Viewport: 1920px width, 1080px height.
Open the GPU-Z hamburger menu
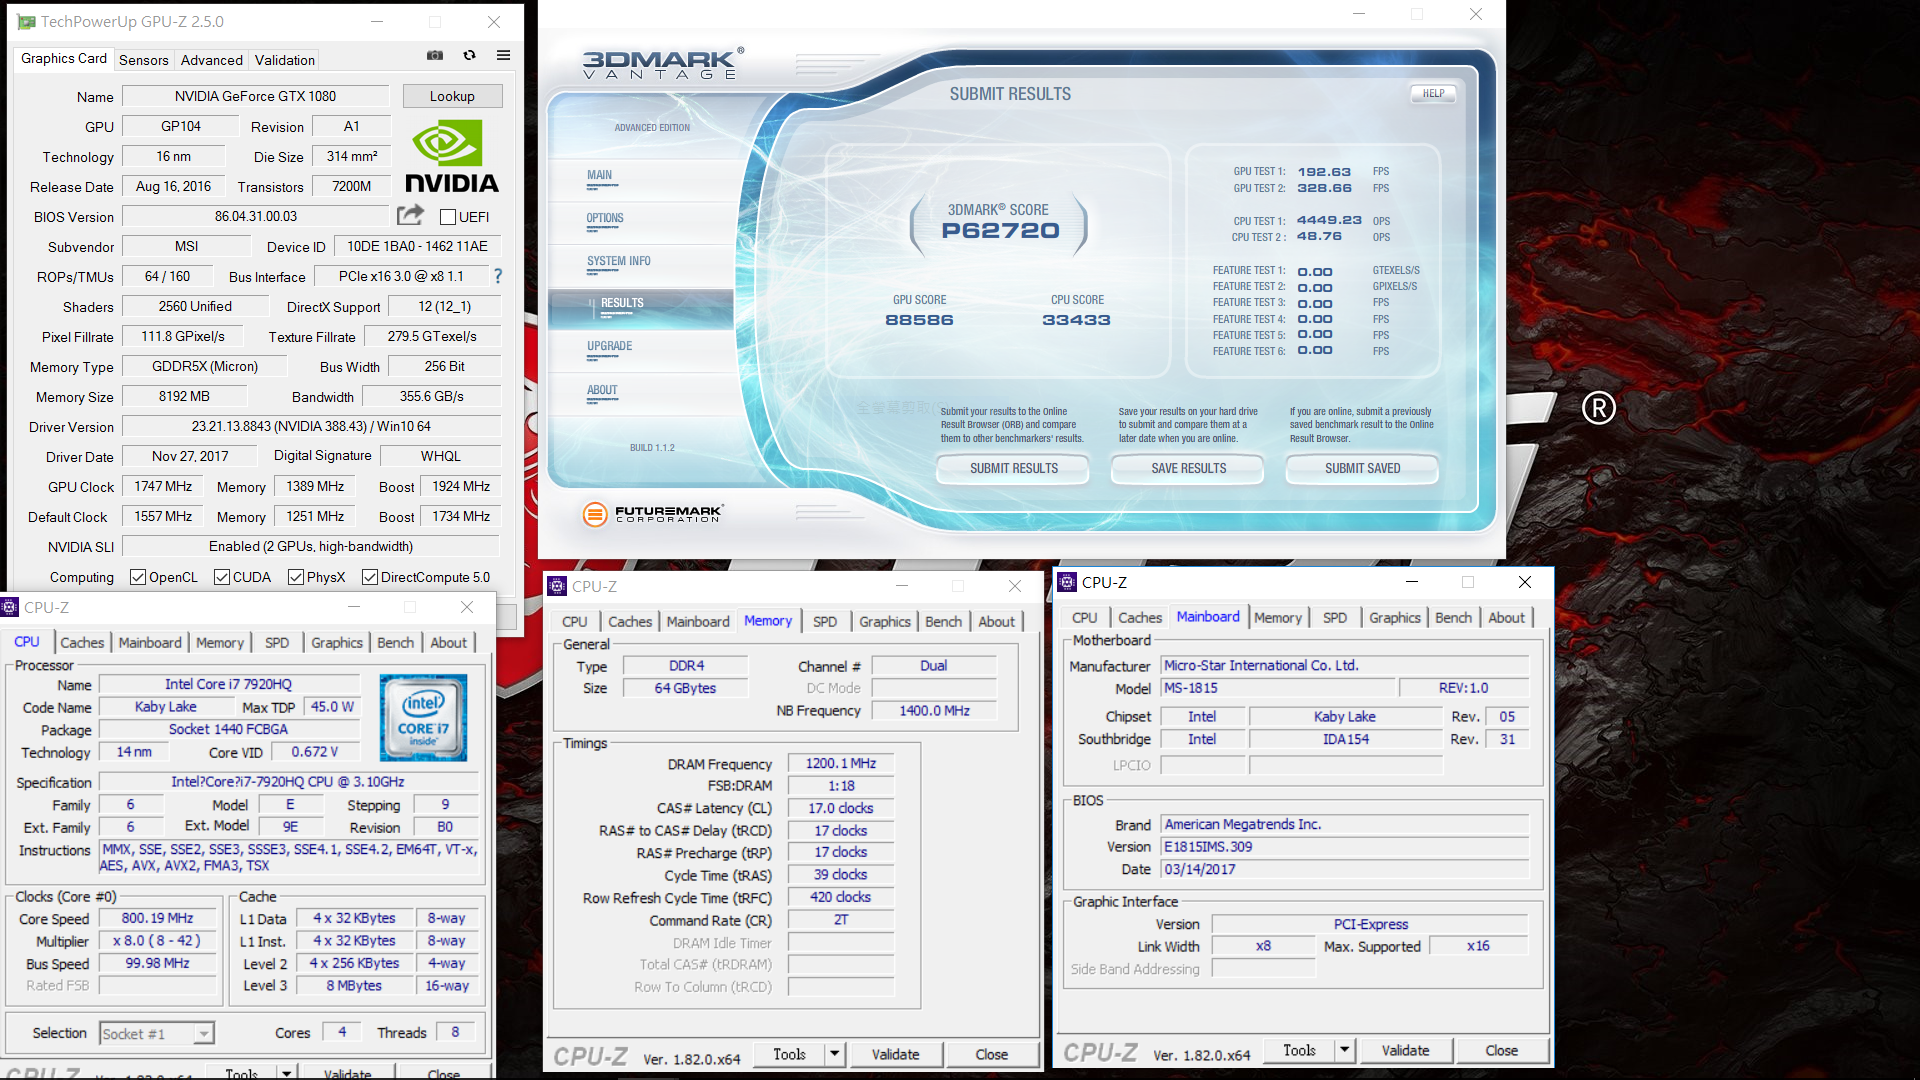click(503, 56)
